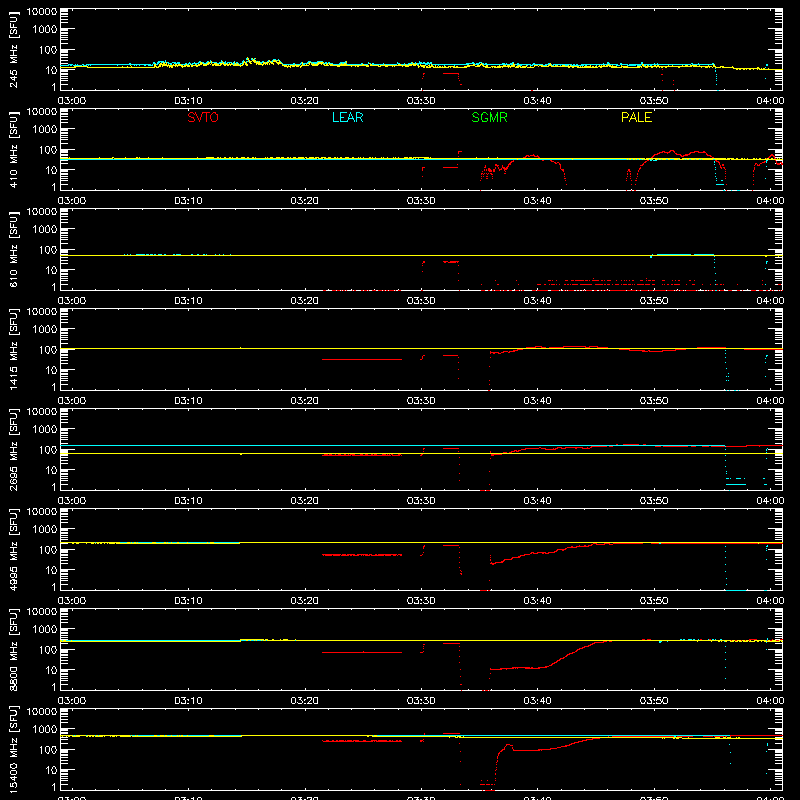The height and width of the screenshot is (800, 800).
Task: Click 03:10 time label below 245 MHz plot
Action: [x=188, y=101]
